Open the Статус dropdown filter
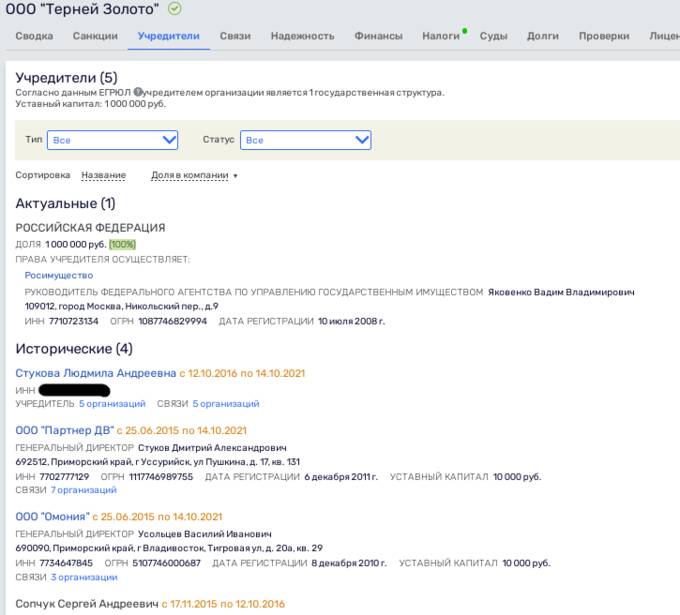Screen dimensions: 680x615 click(x=305, y=140)
